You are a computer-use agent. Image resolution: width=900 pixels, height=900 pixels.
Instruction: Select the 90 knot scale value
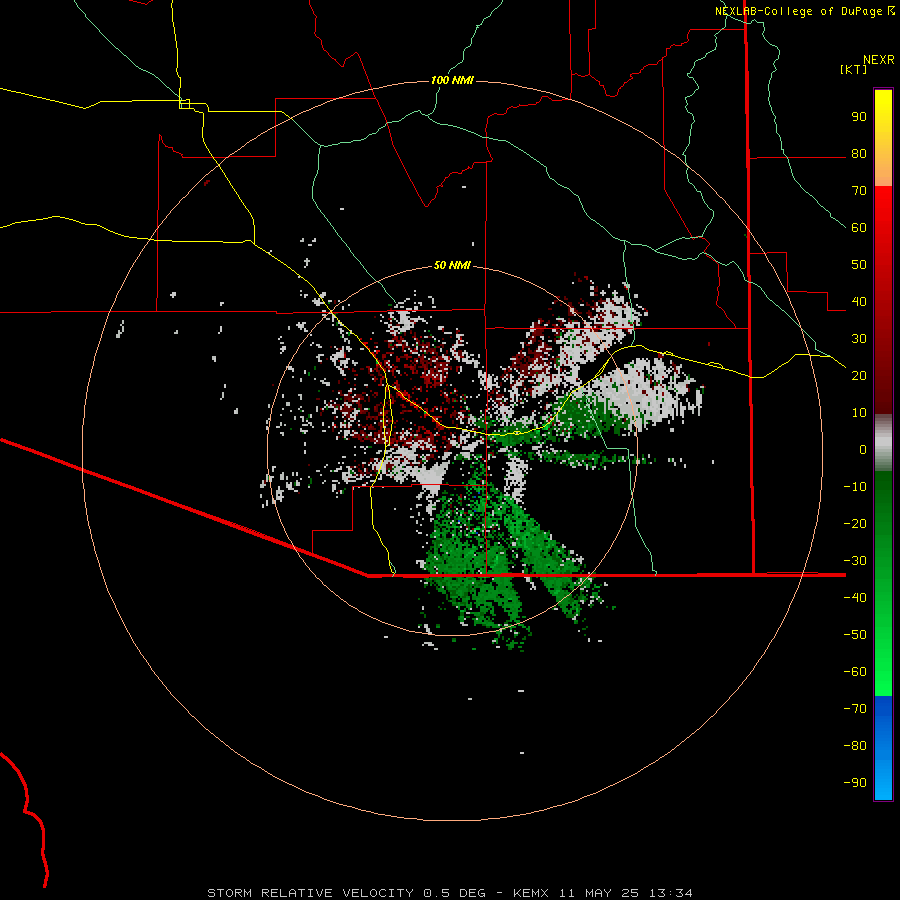859,117
